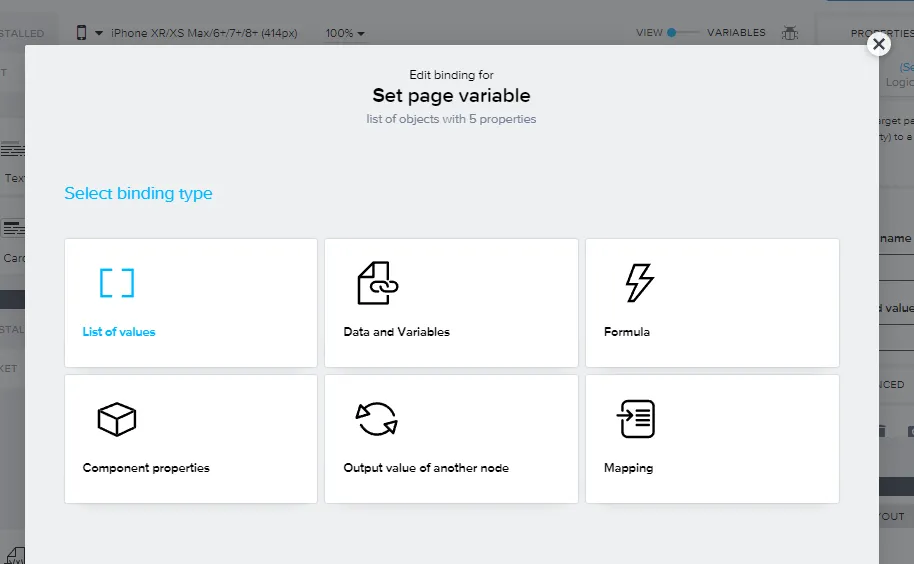Click the Output value of another node icon
The width and height of the screenshot is (914, 564).
click(x=377, y=419)
